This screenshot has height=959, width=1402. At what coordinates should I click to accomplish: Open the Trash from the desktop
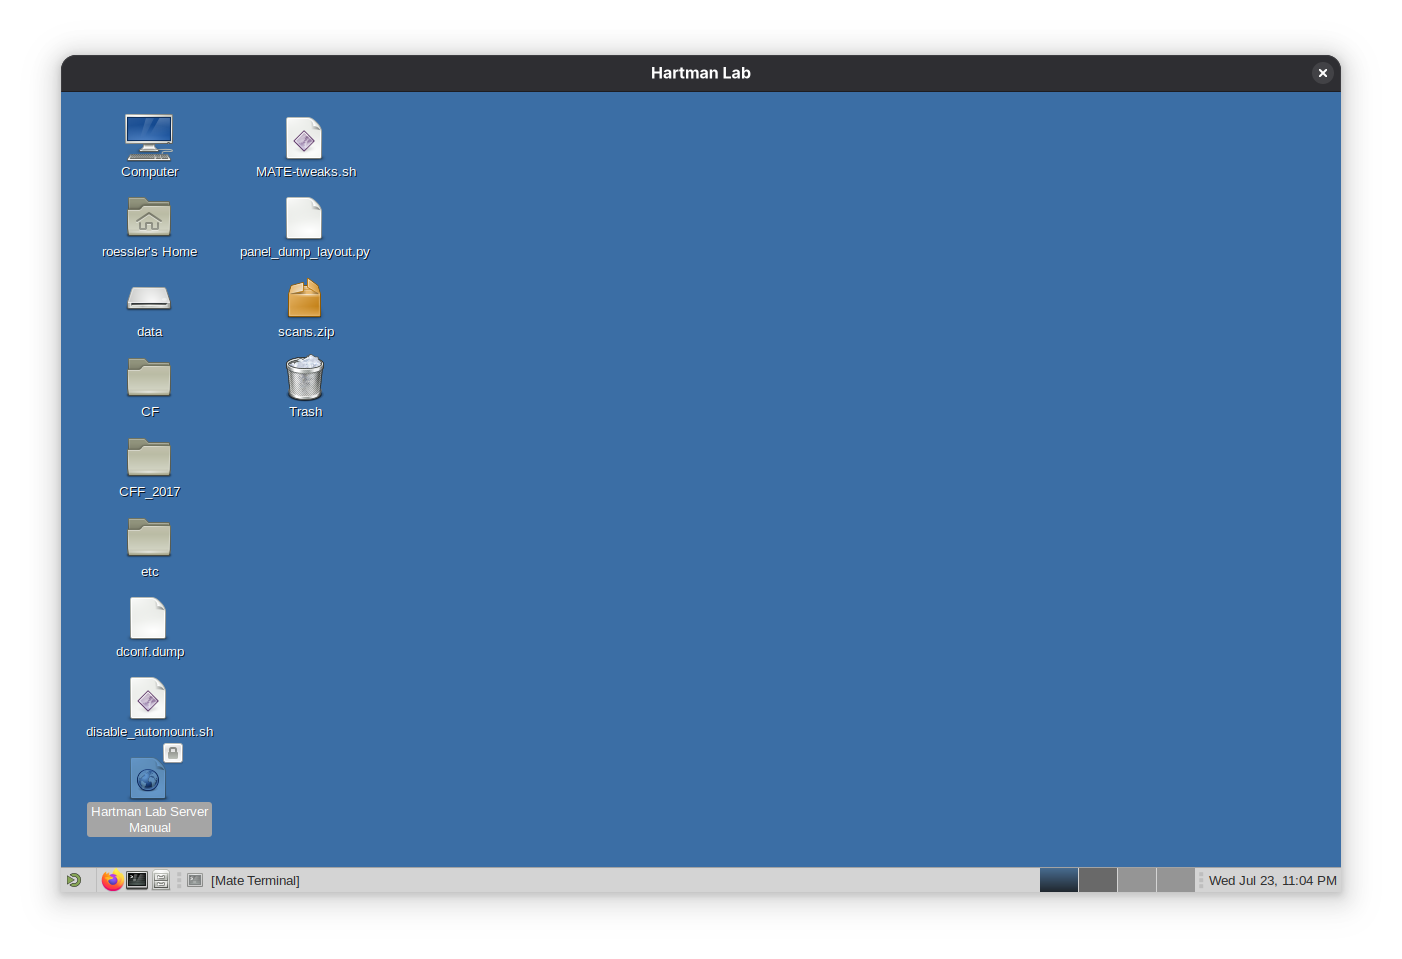[x=304, y=380]
